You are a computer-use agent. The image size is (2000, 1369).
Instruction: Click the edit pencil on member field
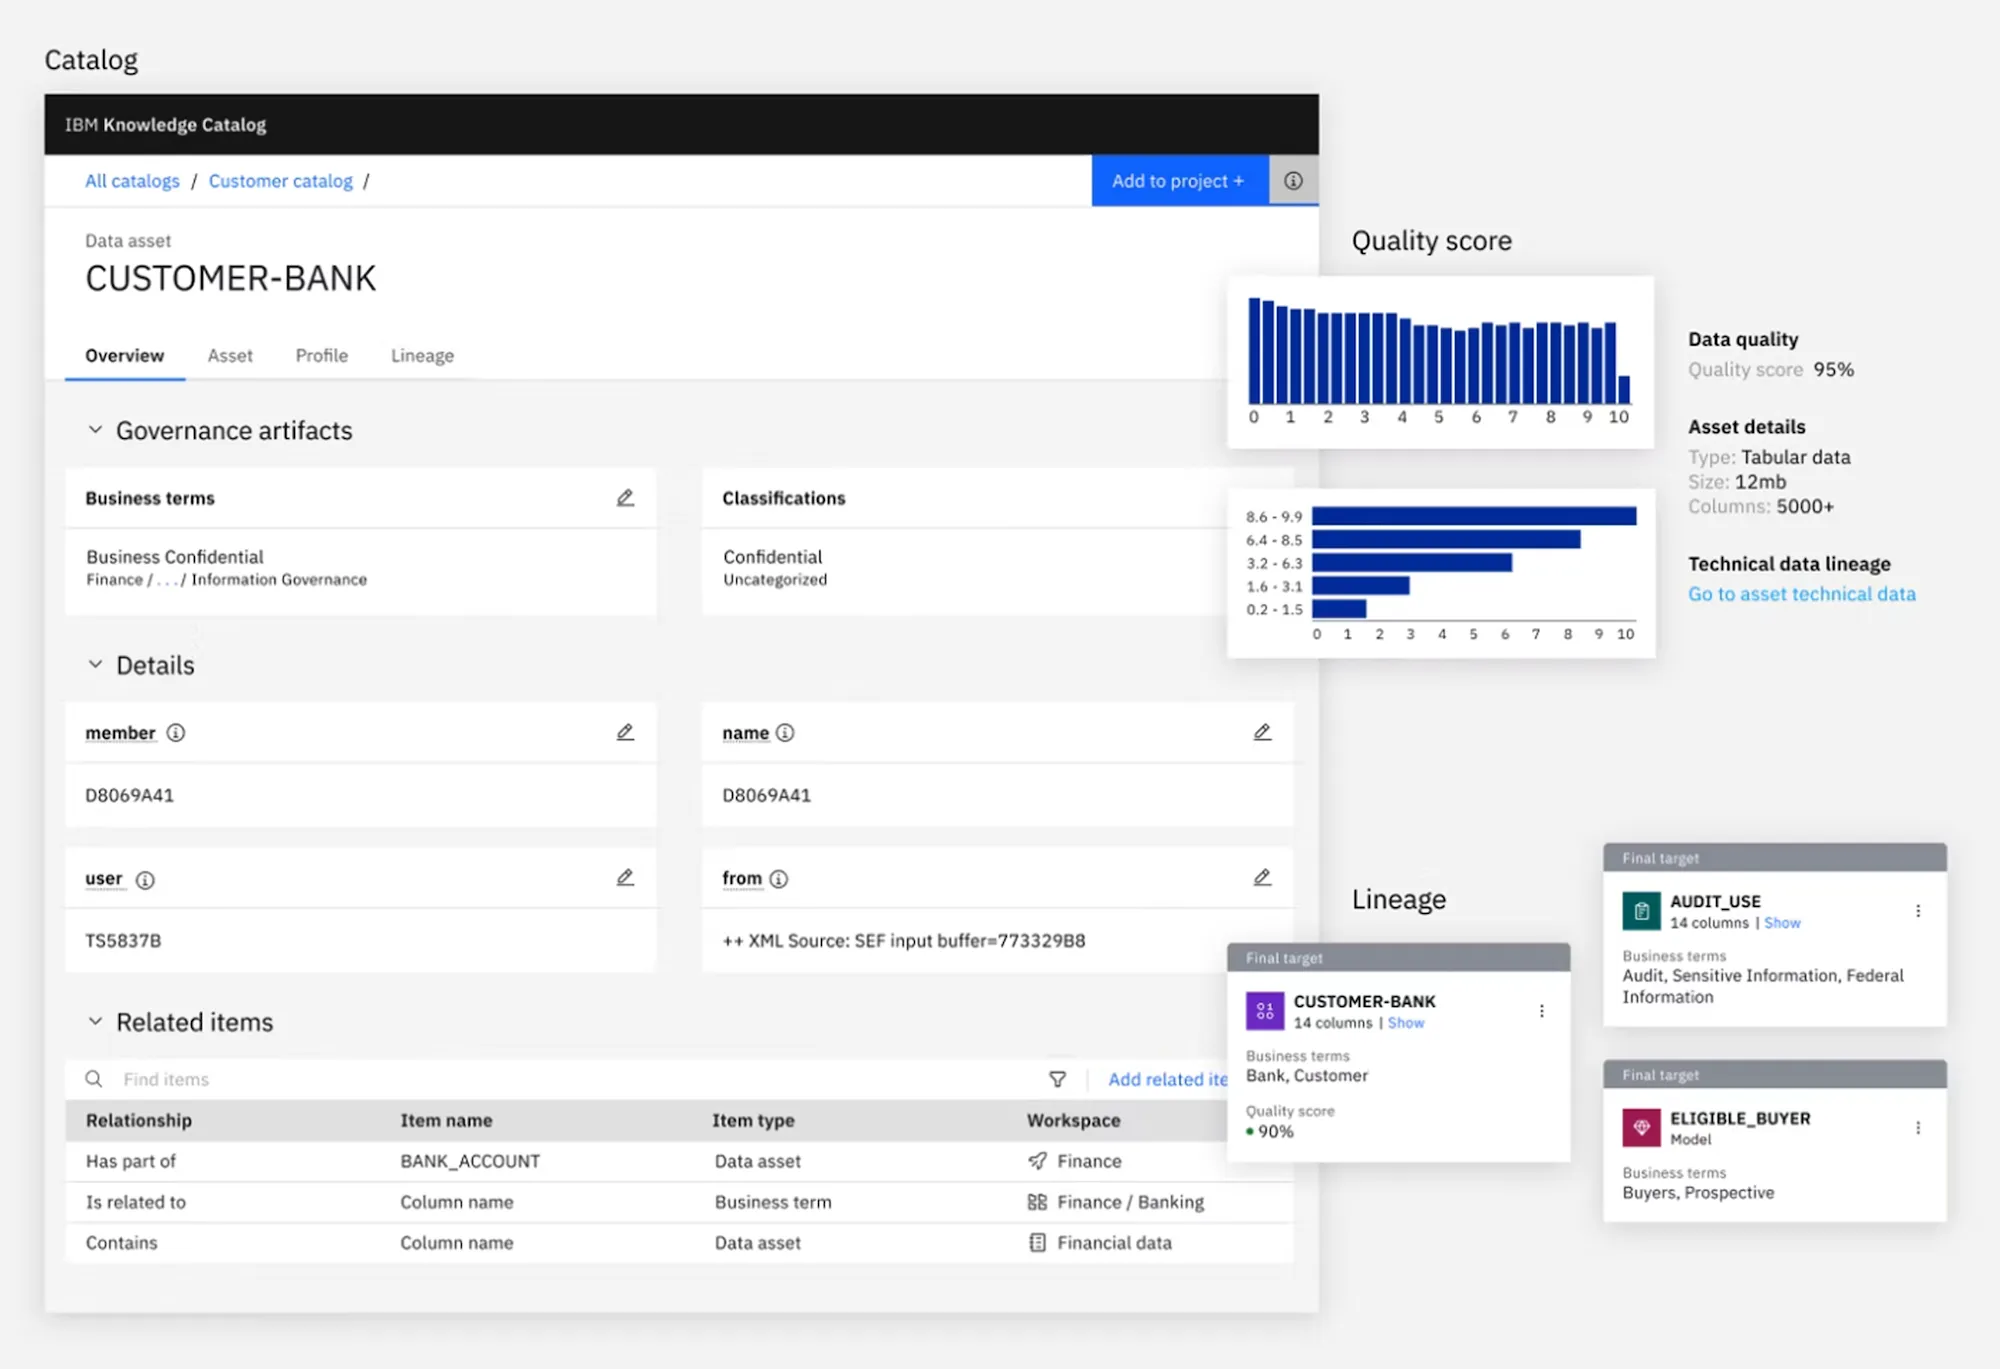coord(625,732)
